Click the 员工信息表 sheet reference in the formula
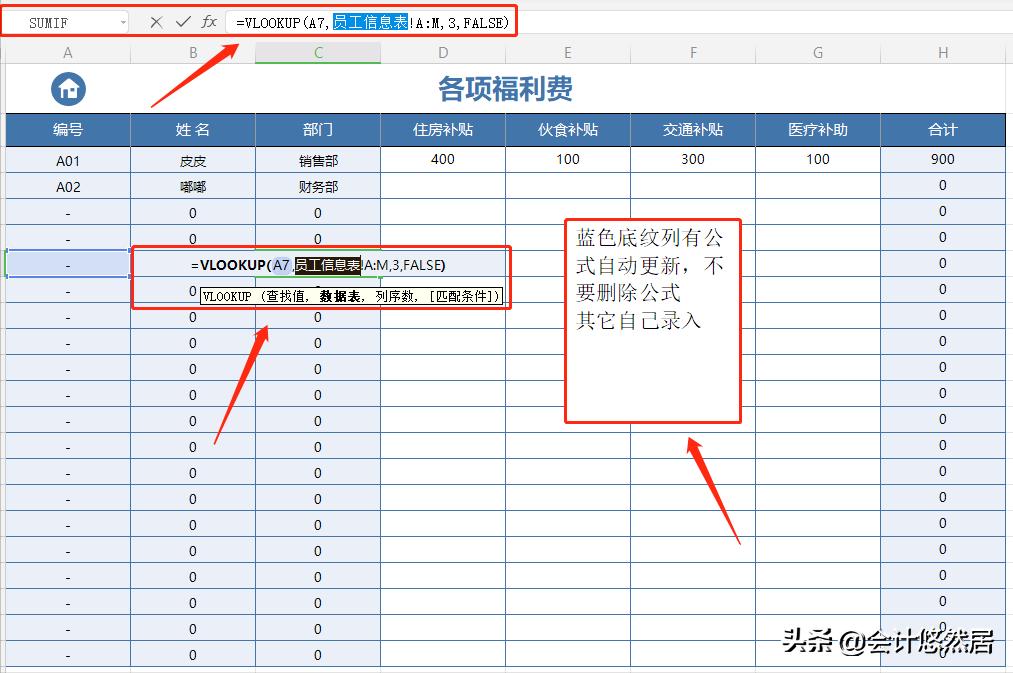The width and height of the screenshot is (1013, 673). point(372,22)
